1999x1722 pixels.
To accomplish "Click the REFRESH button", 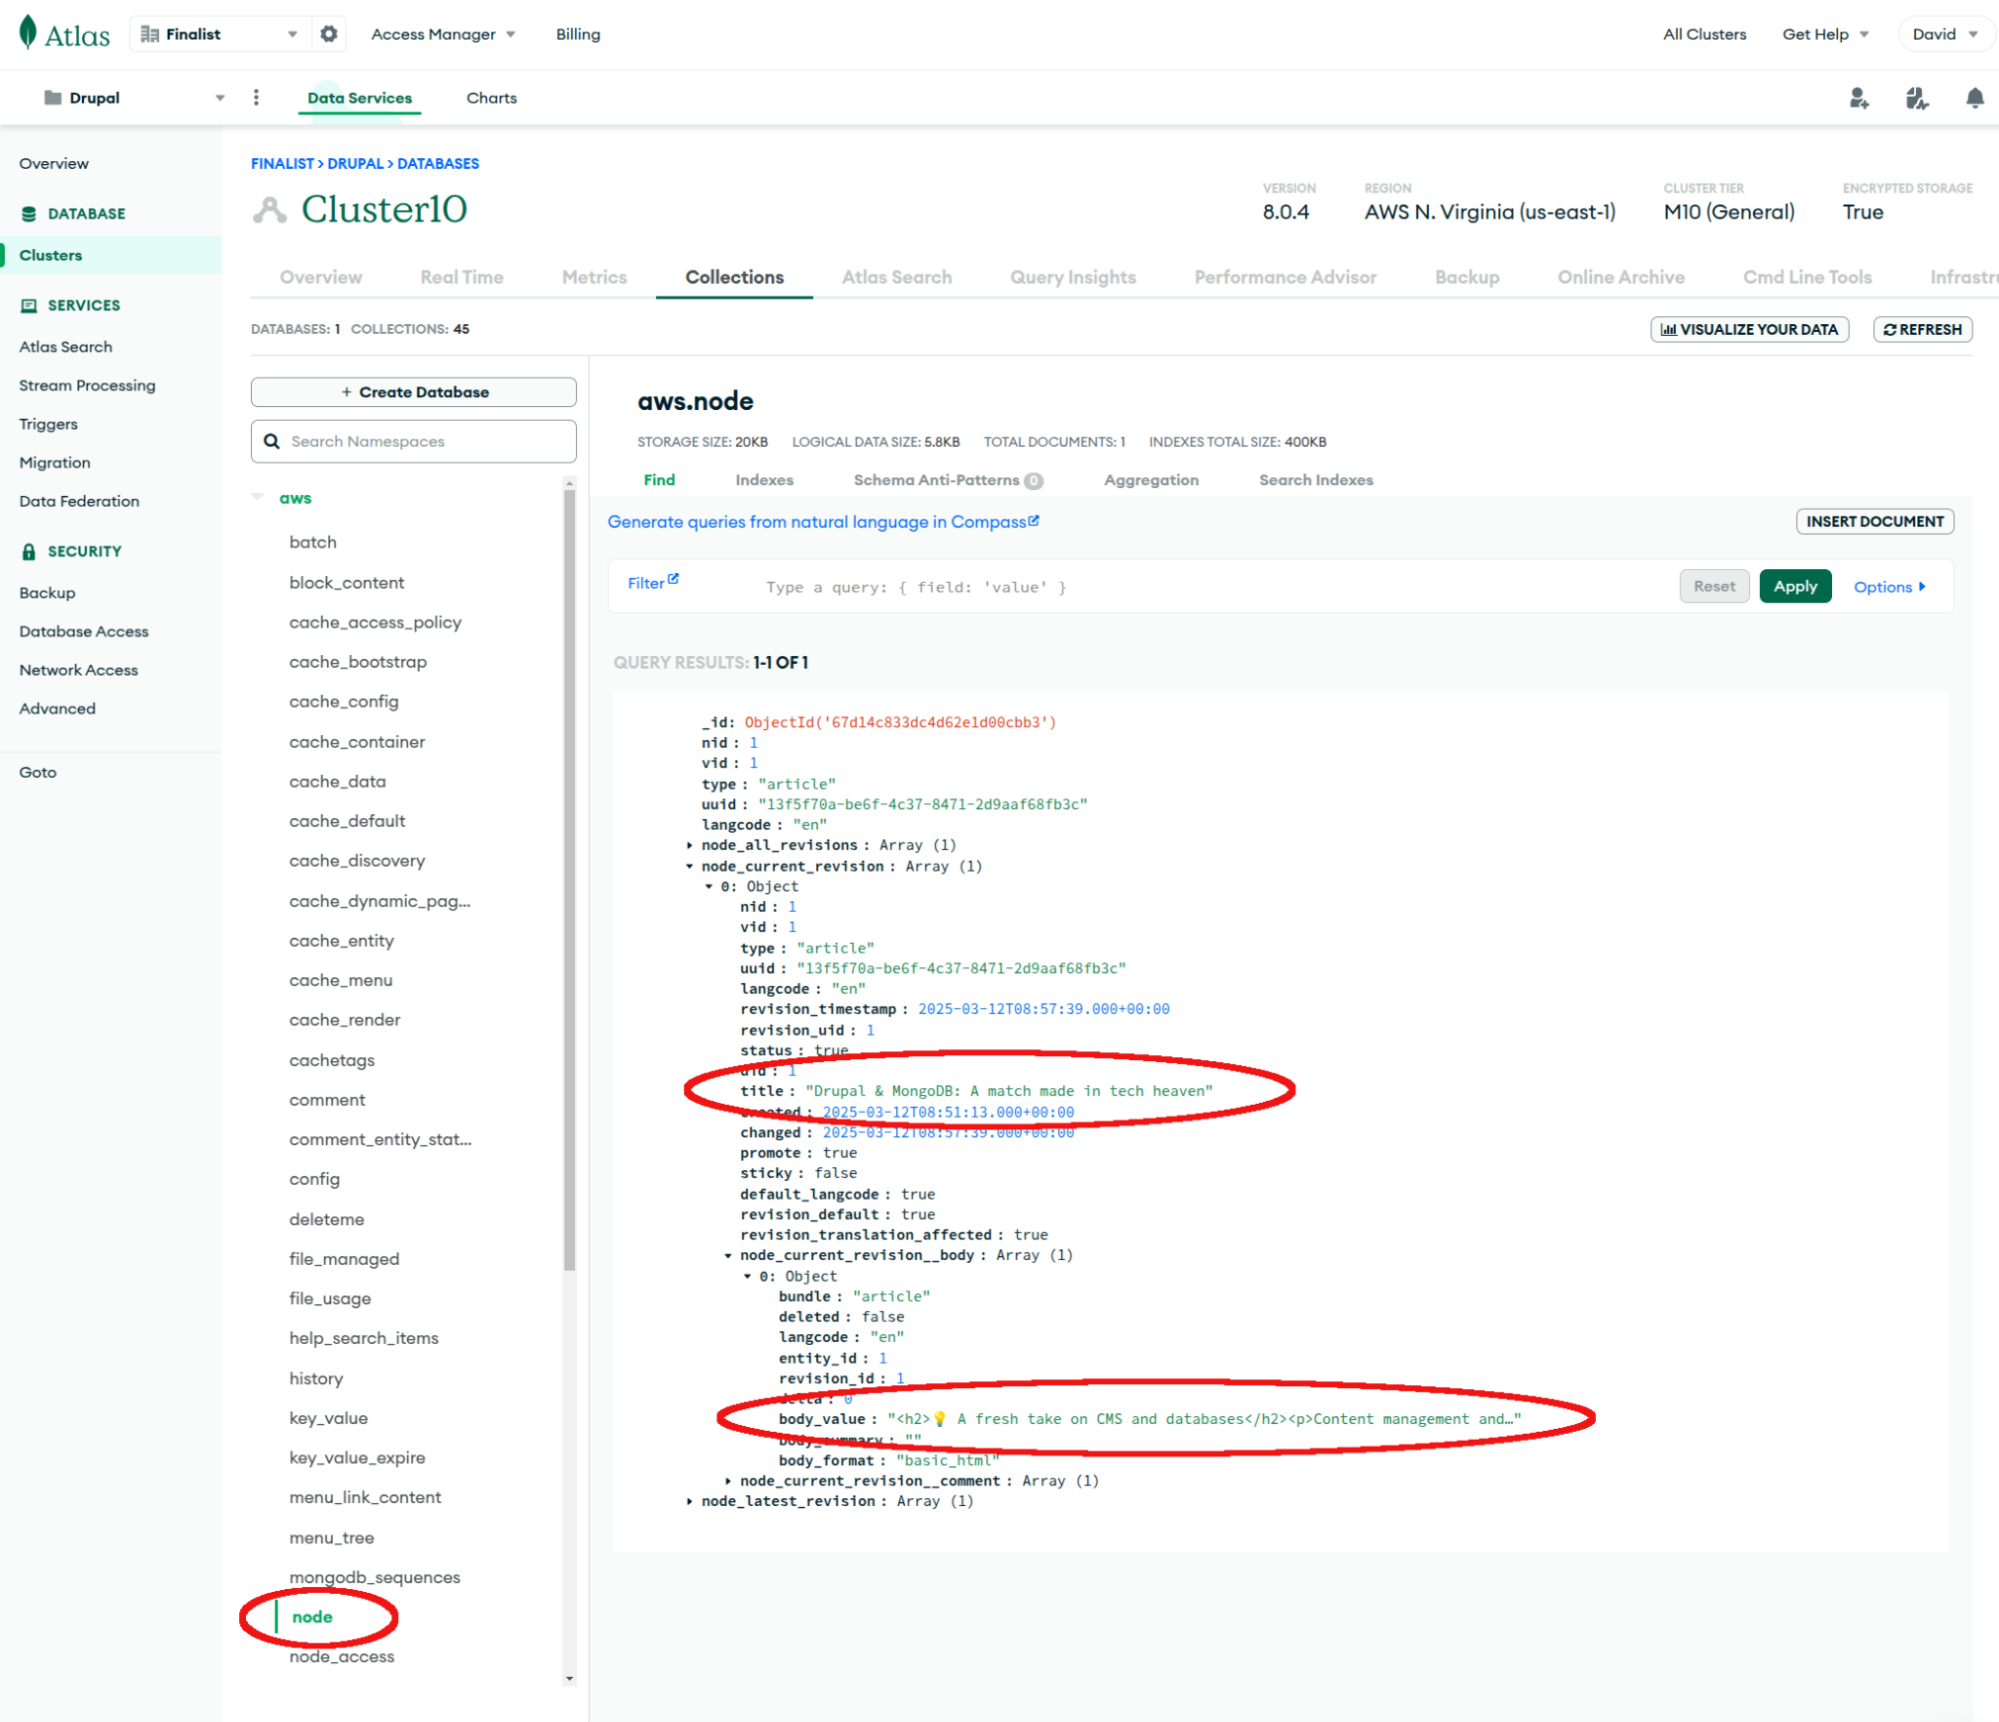I will point(1922,329).
